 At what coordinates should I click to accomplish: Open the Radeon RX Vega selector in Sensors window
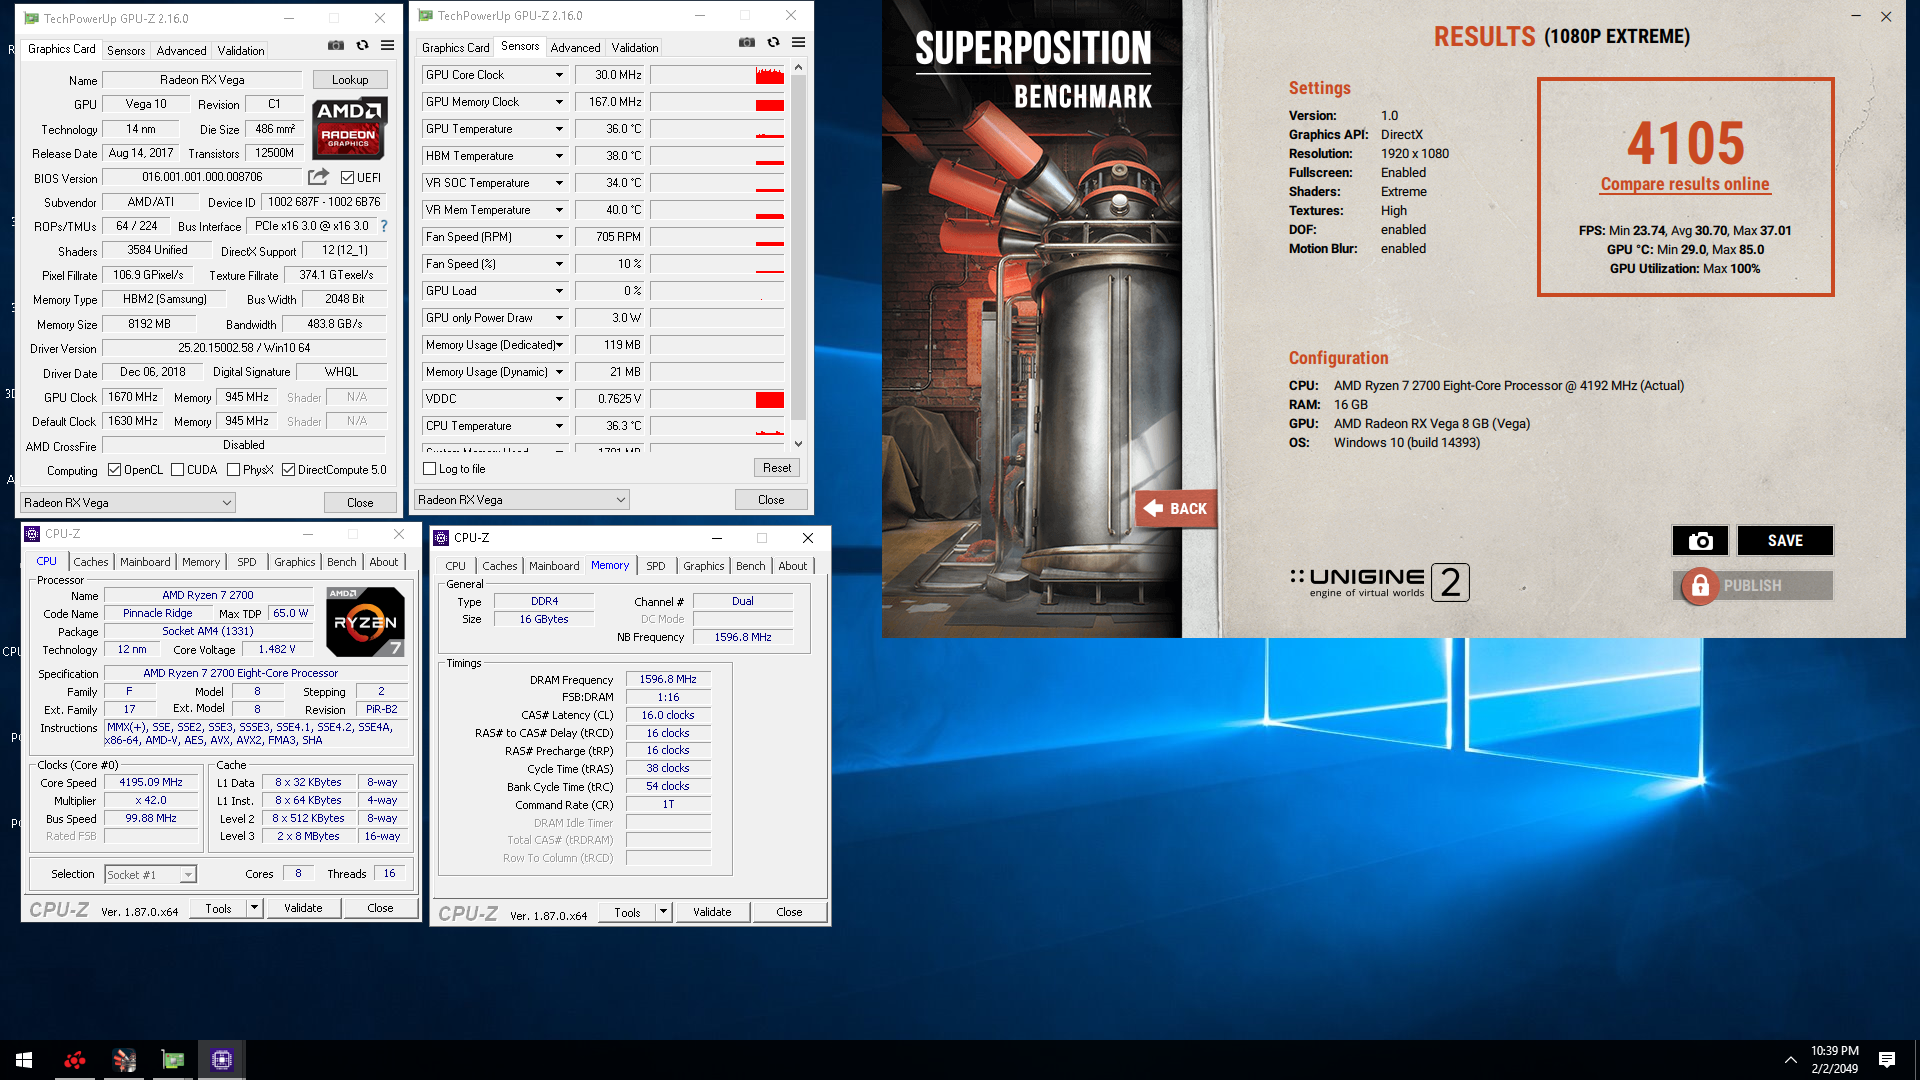point(521,500)
